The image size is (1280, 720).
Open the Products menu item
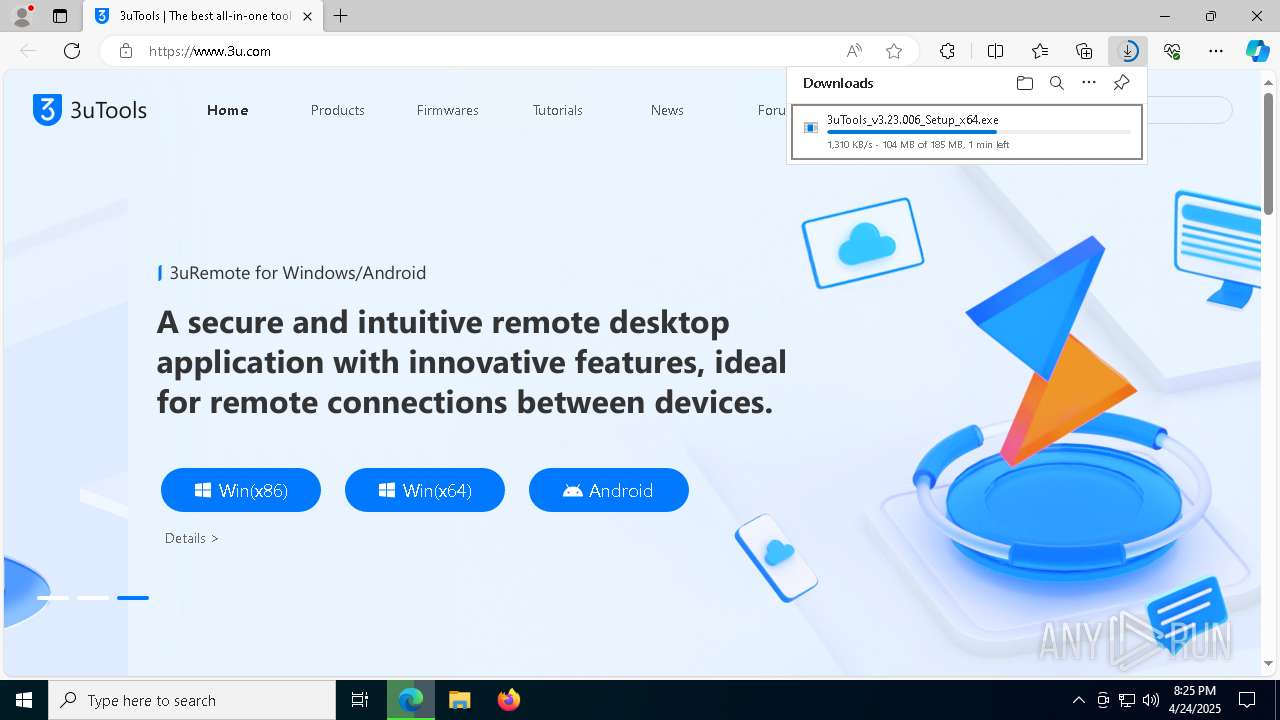click(337, 110)
